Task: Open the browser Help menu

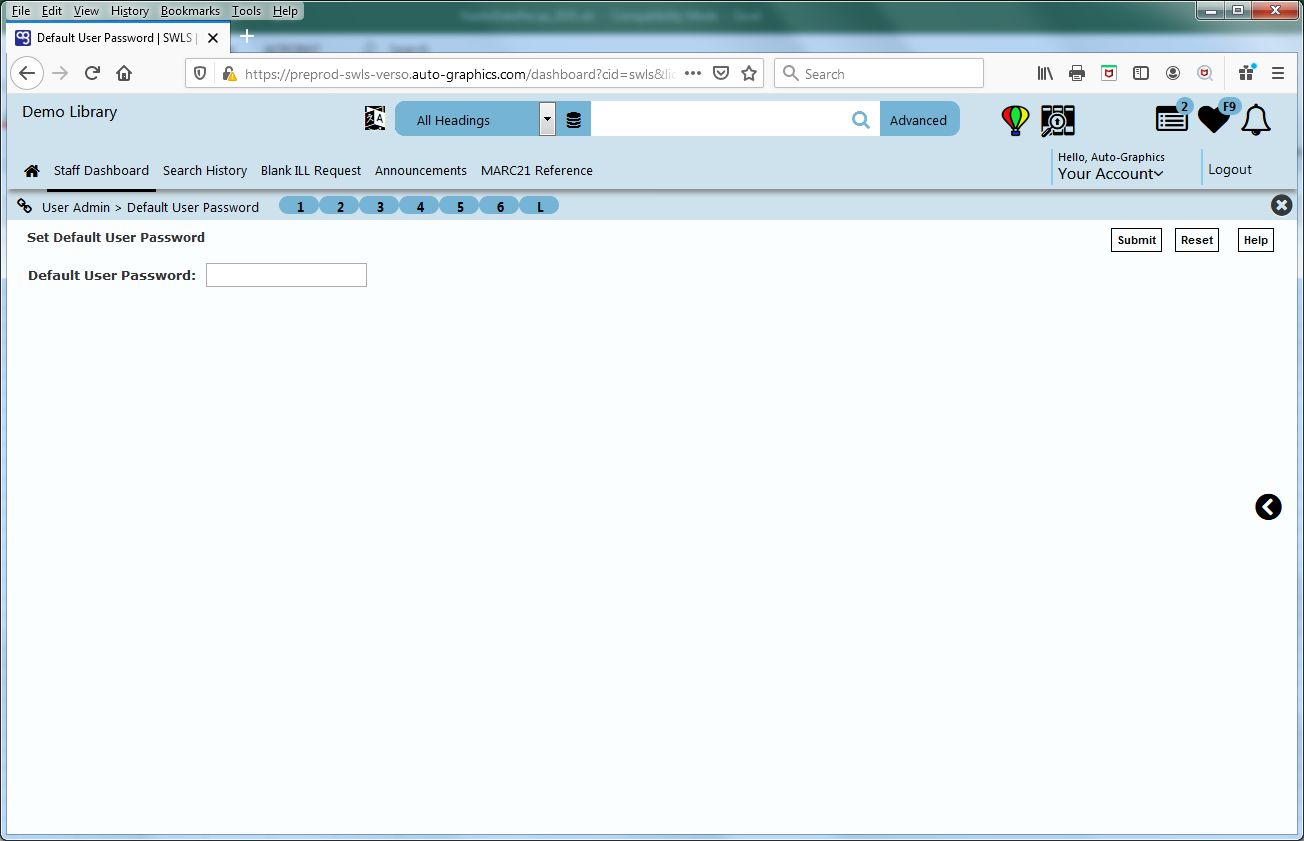Action: (285, 11)
